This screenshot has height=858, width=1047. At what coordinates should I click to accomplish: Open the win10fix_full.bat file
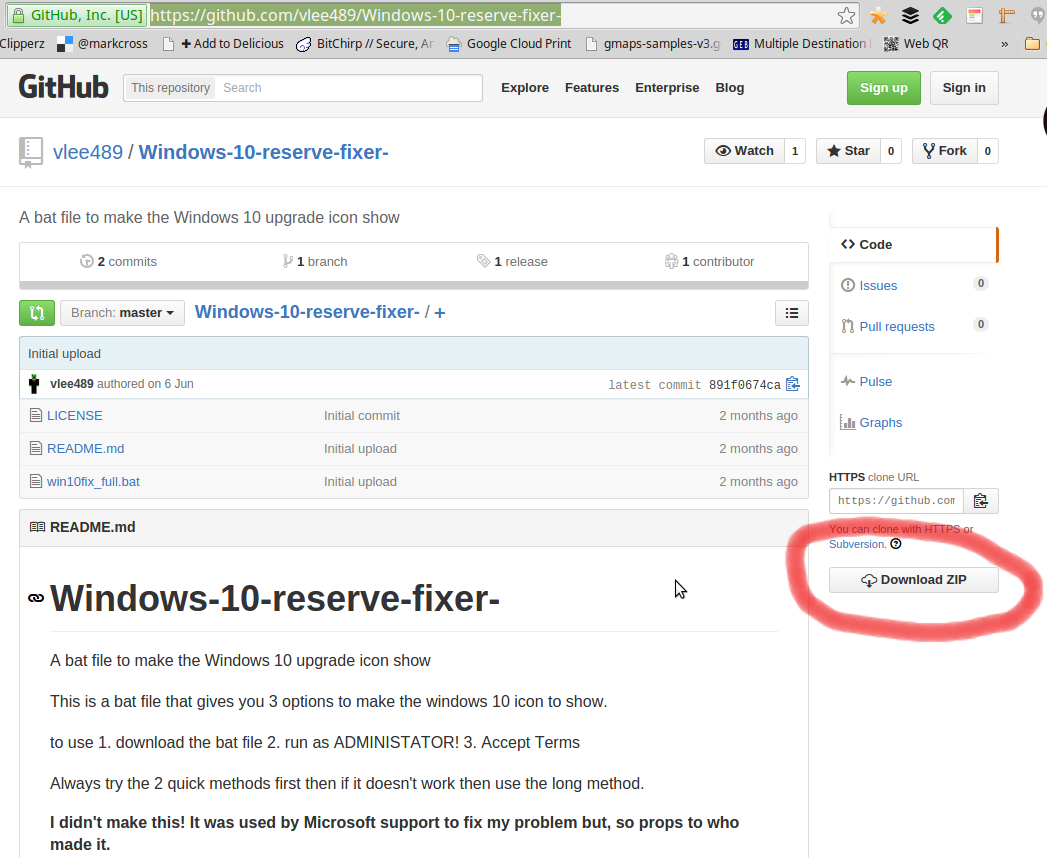(93, 481)
